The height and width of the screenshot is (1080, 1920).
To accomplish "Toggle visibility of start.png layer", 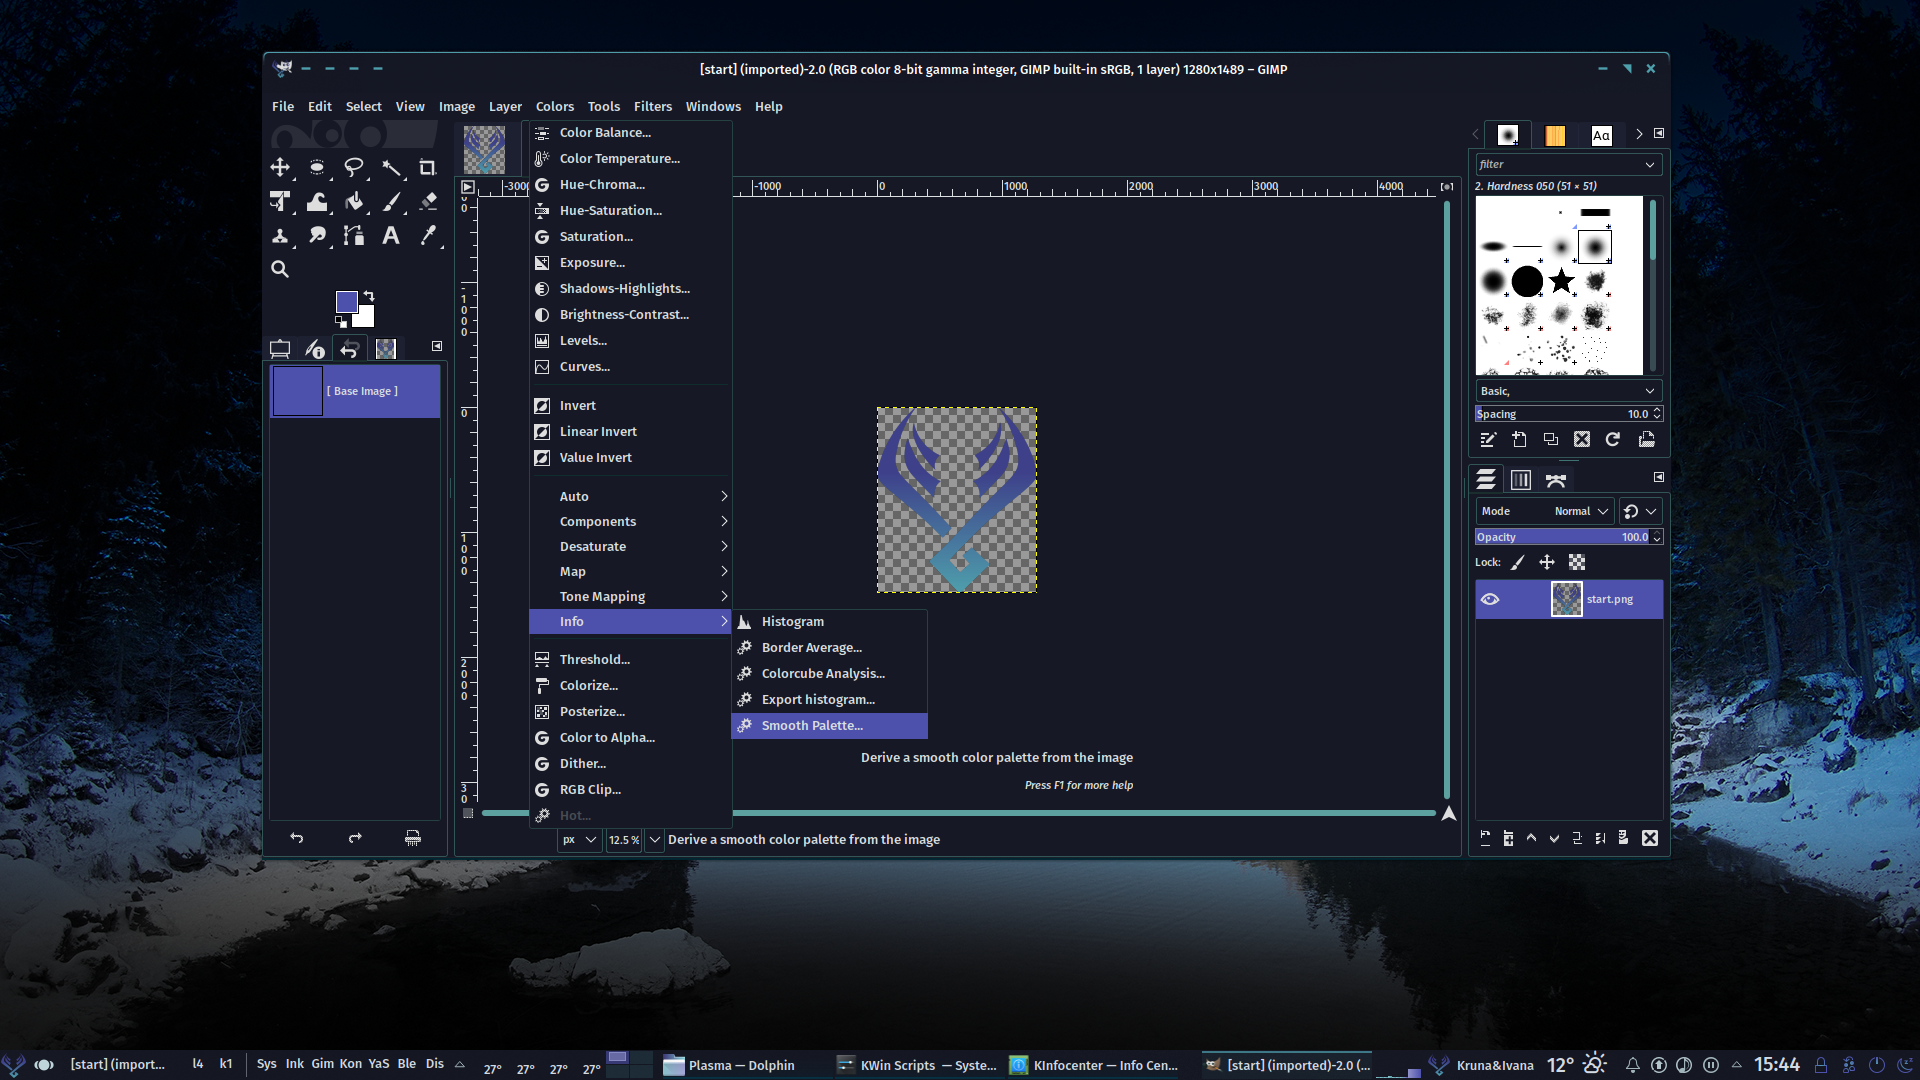I will click(x=1490, y=599).
